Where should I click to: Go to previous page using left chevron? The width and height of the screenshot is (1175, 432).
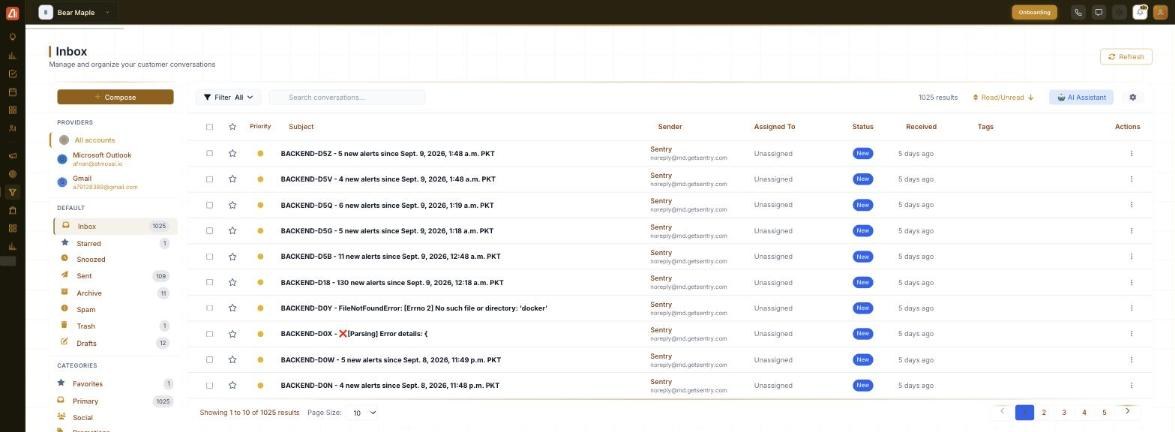tap(1003, 412)
